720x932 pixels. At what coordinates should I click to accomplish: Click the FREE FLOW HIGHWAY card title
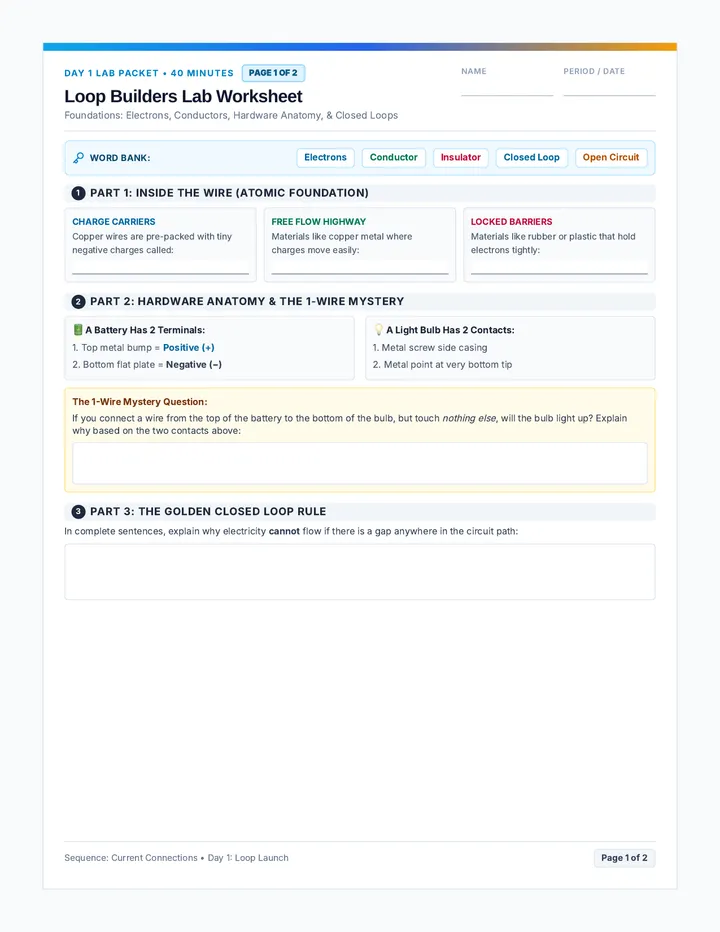[x=319, y=222]
